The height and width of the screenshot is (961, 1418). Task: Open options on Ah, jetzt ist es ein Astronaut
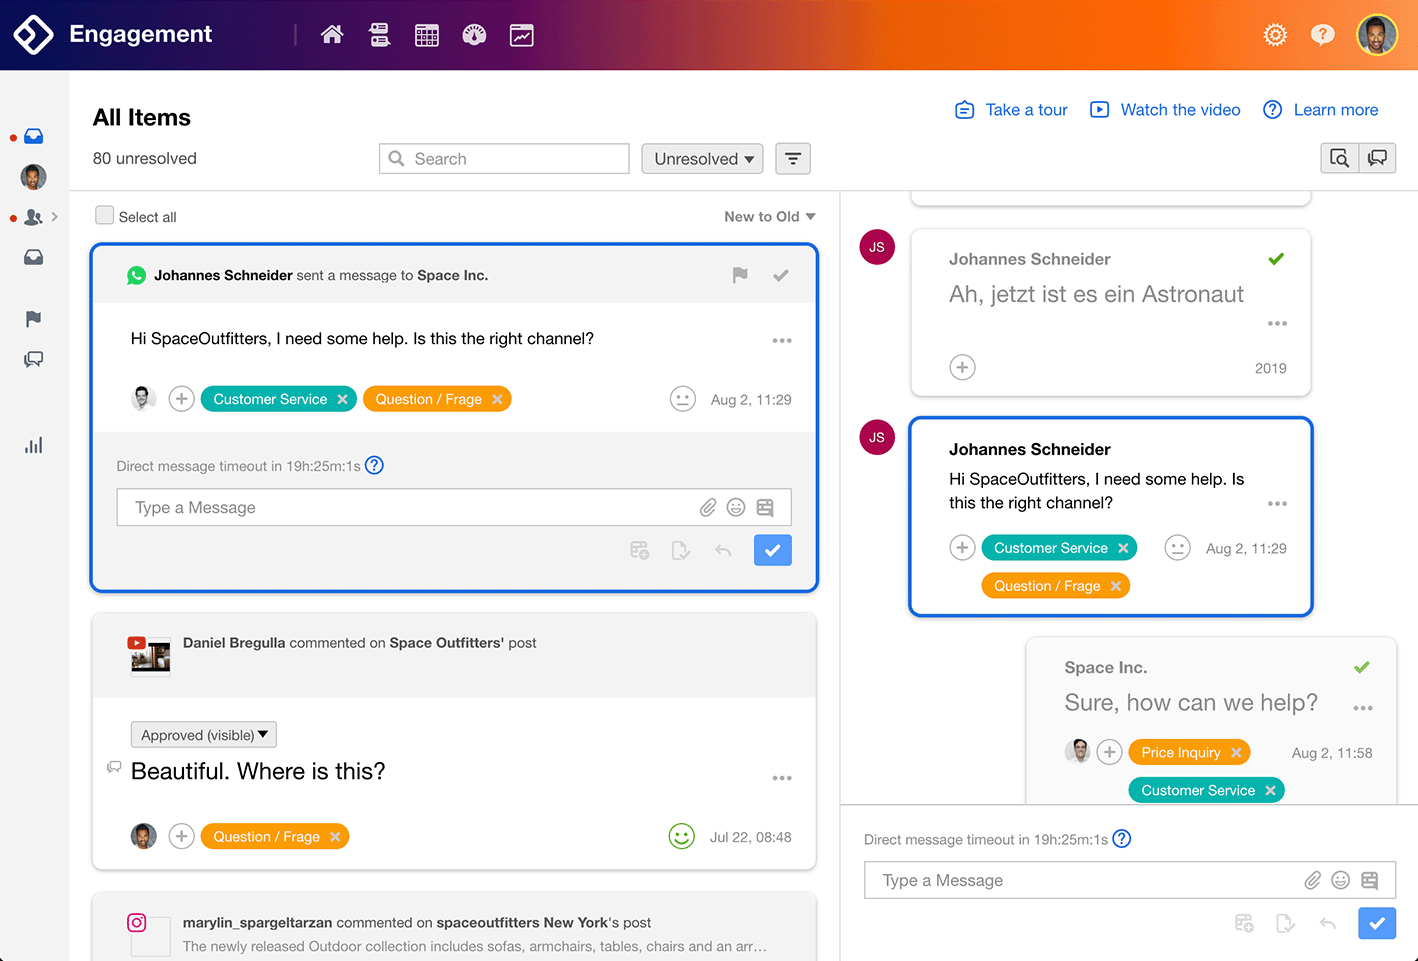click(x=1277, y=324)
